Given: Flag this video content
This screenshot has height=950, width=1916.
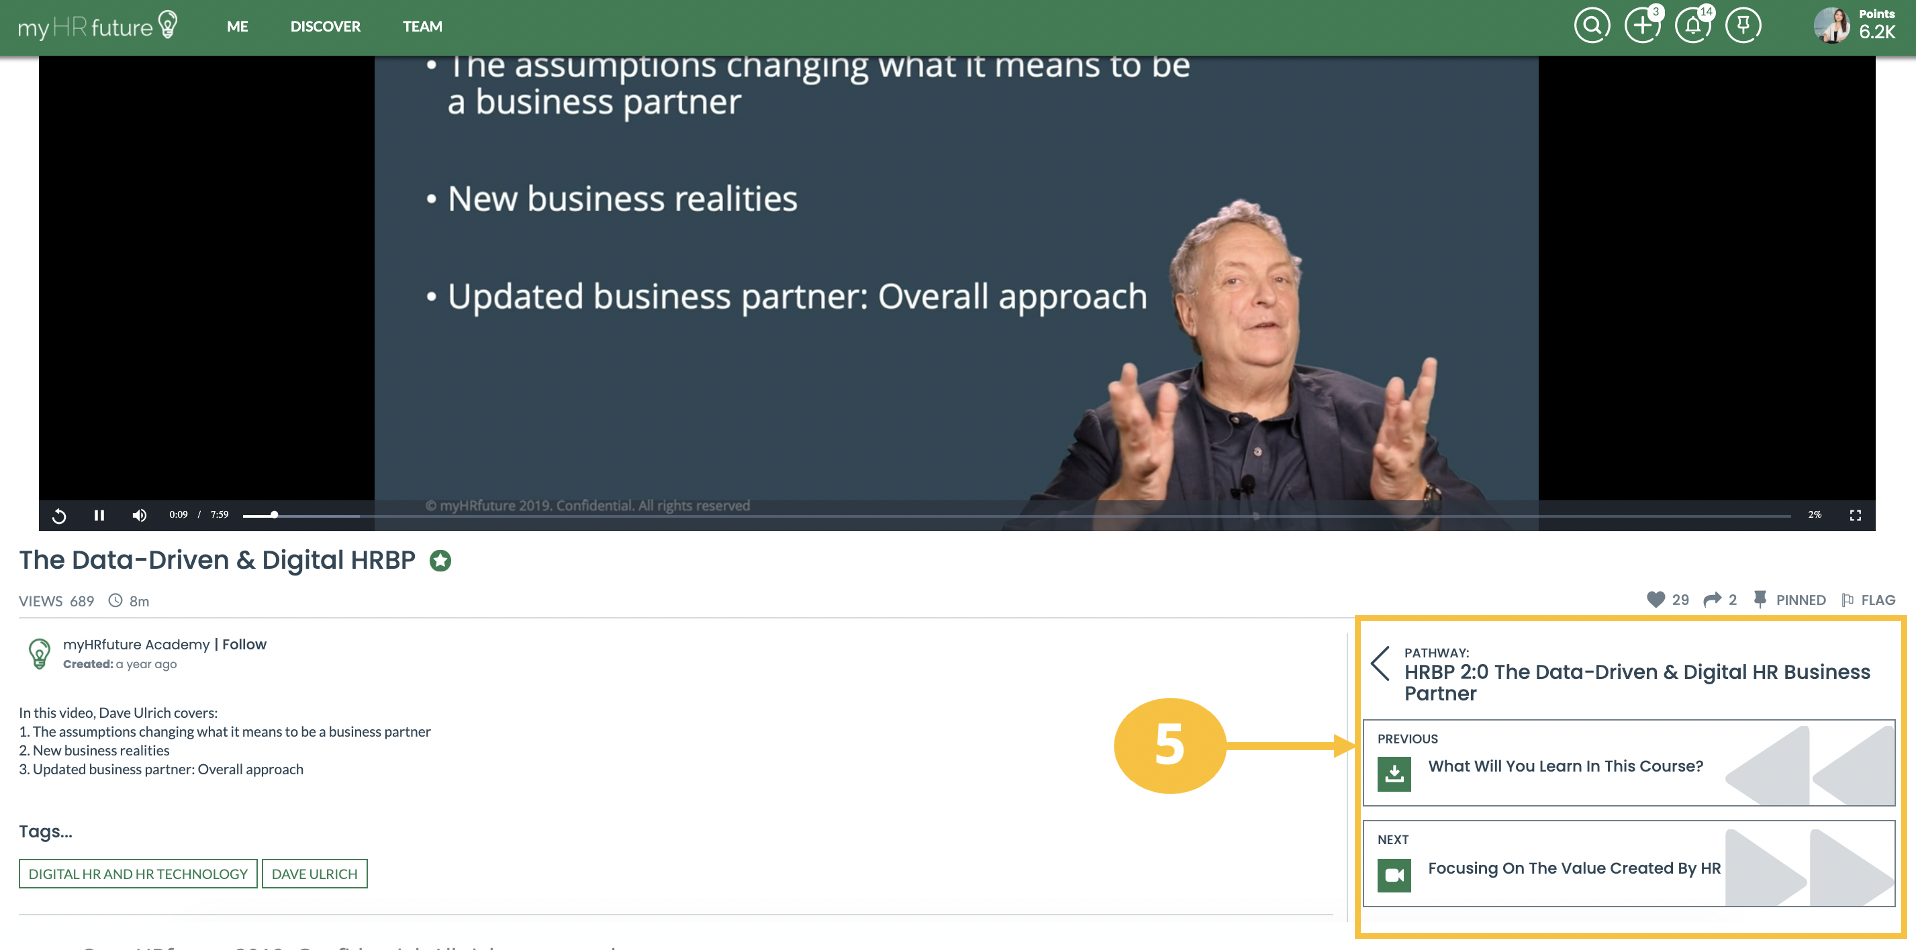Looking at the screenshot, I should point(1868,600).
